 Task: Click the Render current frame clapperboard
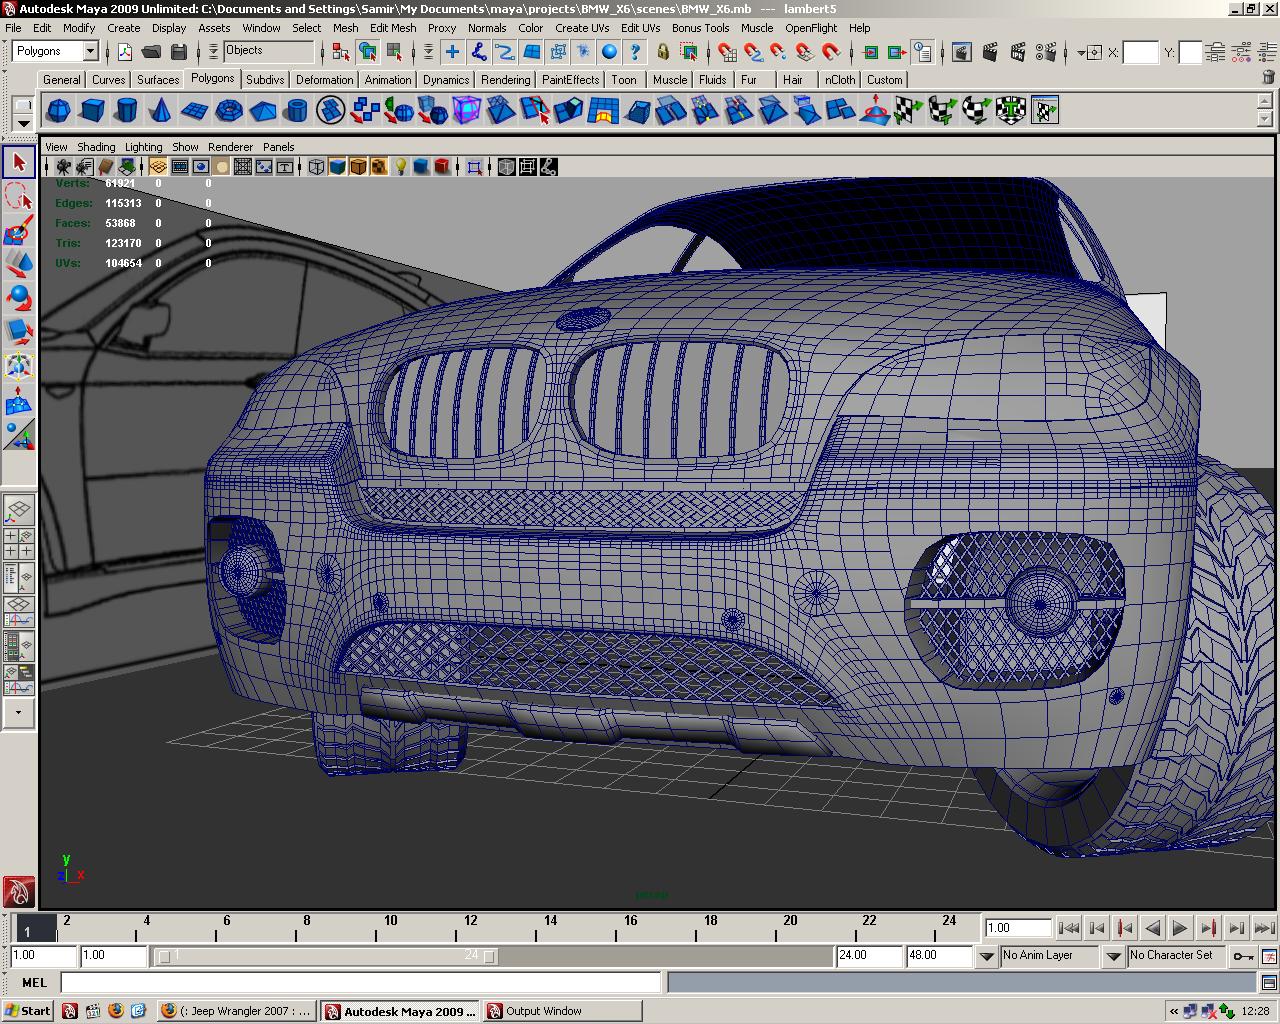(990, 52)
